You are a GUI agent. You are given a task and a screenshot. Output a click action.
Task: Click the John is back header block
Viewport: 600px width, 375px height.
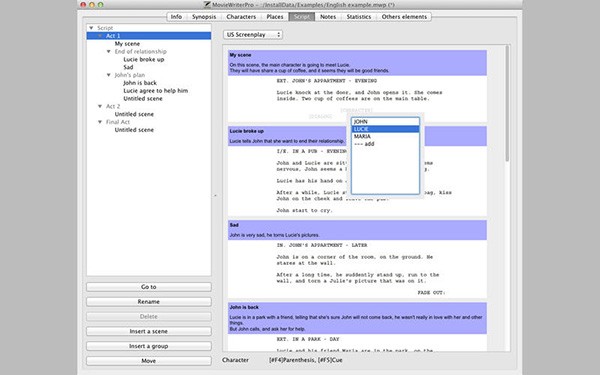tap(357, 318)
